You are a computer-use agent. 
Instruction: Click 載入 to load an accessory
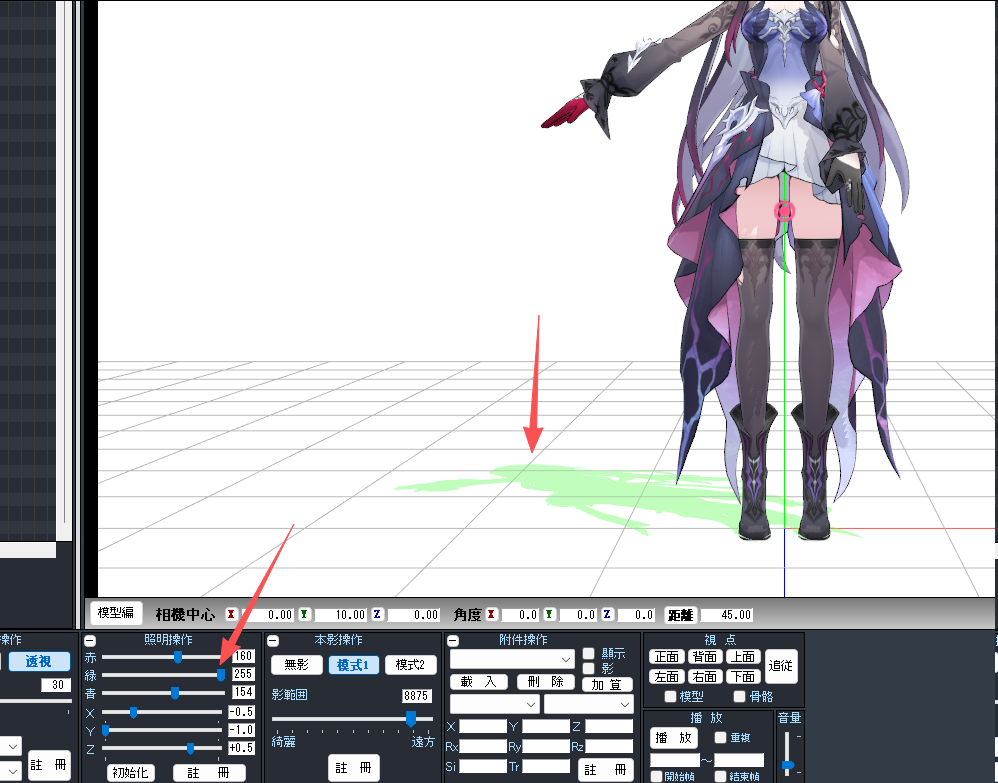tap(479, 682)
